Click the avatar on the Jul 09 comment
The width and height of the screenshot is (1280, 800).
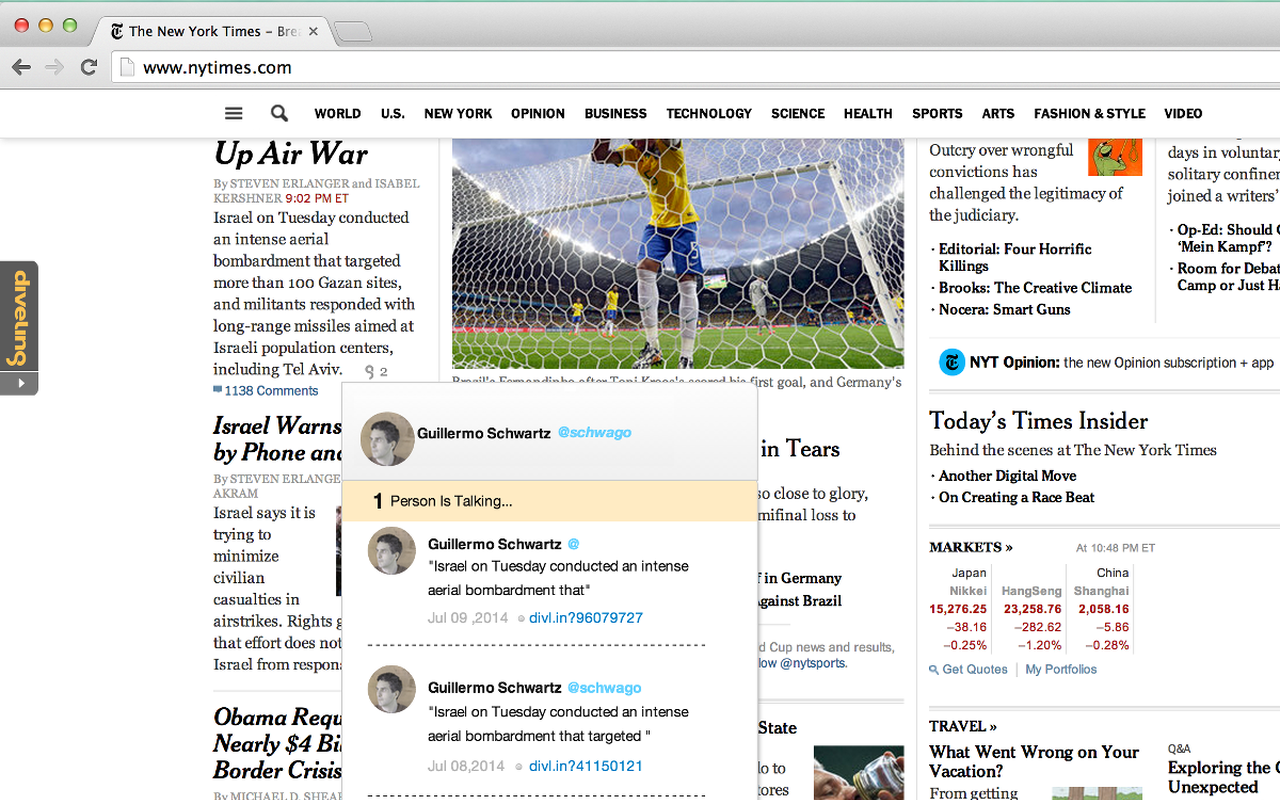click(x=392, y=551)
